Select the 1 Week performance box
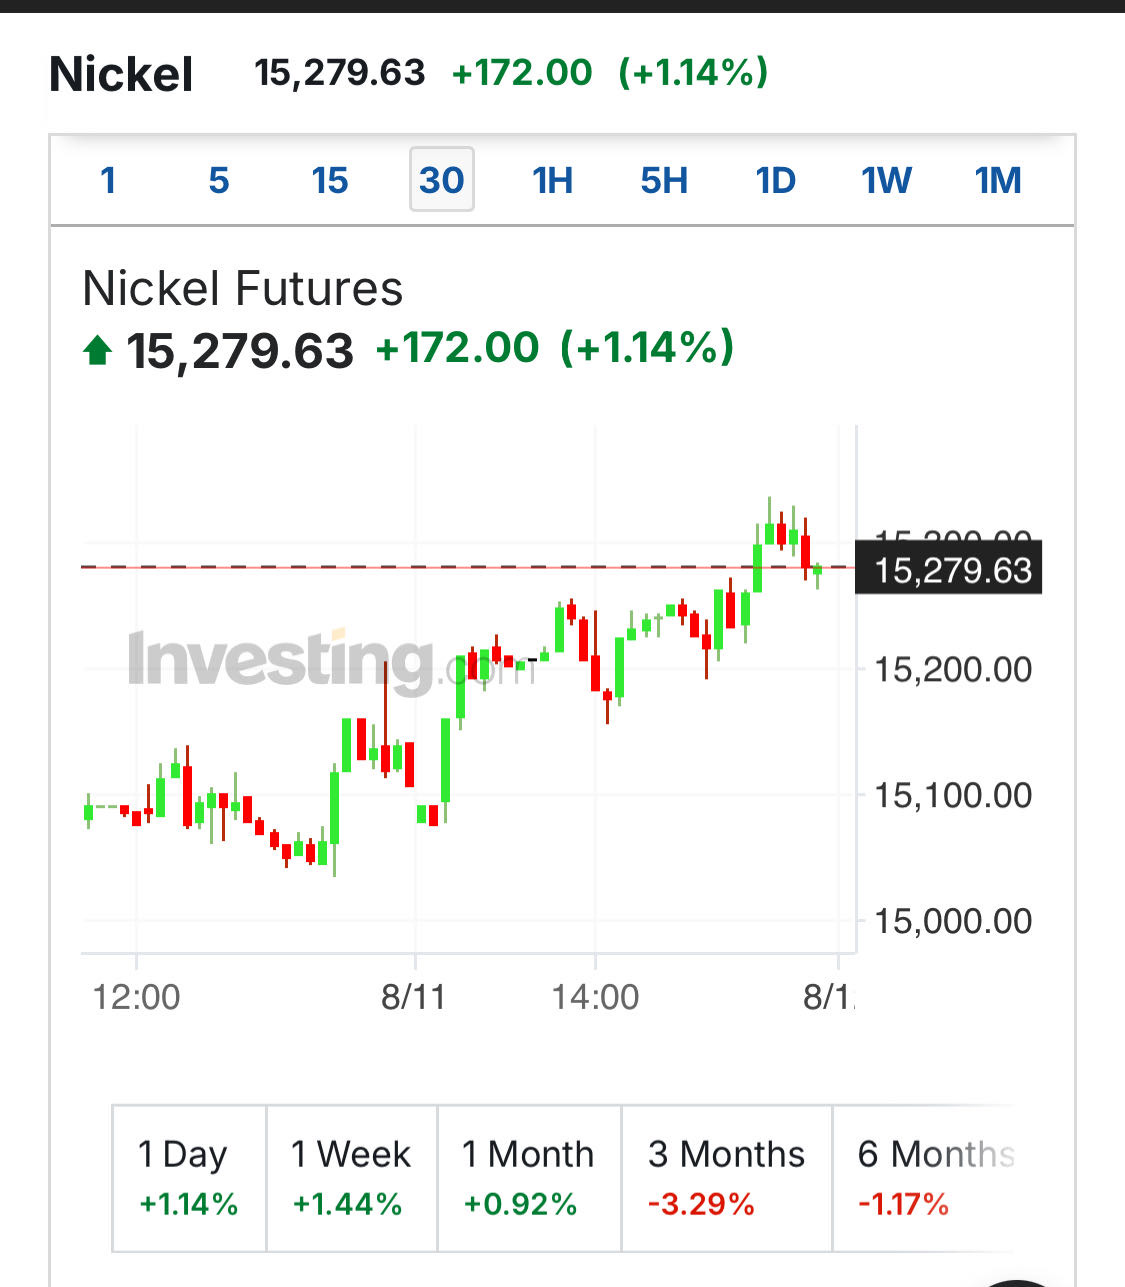The width and height of the screenshot is (1125, 1287). [351, 1178]
